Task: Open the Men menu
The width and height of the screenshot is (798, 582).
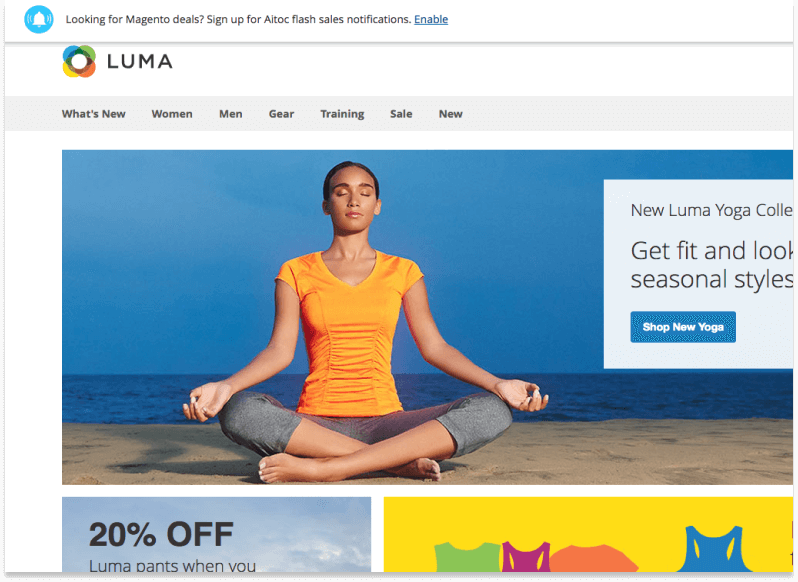Action: [x=231, y=114]
